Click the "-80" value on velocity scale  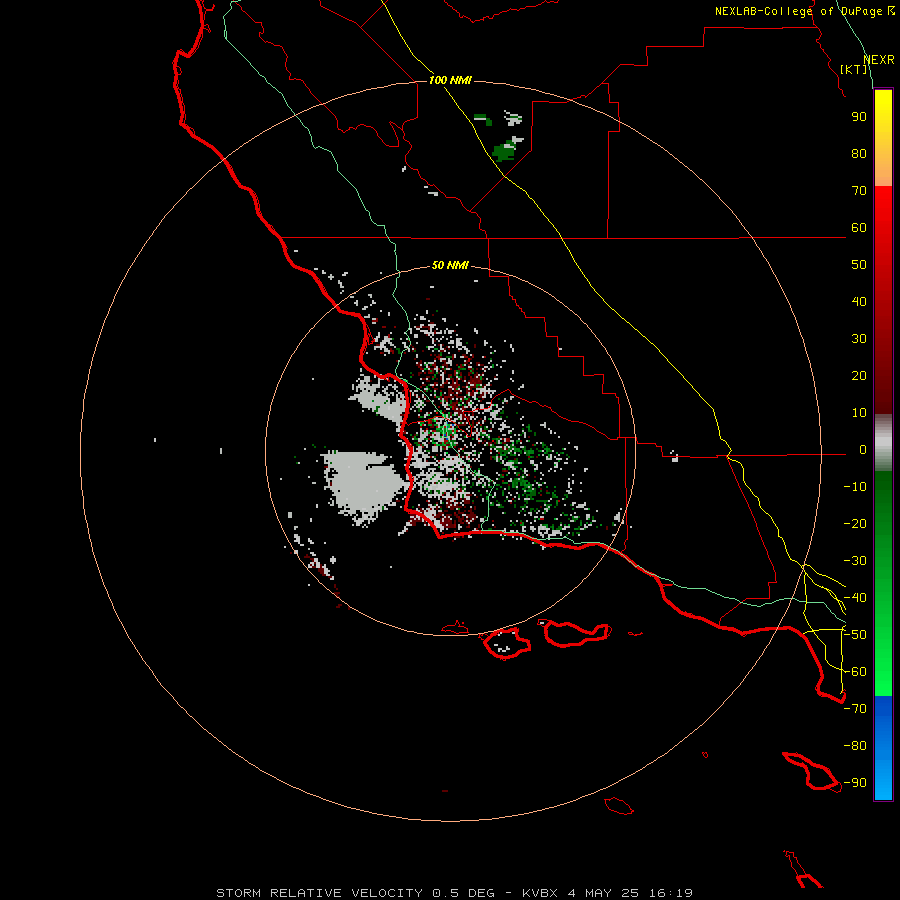pyautogui.click(x=855, y=746)
